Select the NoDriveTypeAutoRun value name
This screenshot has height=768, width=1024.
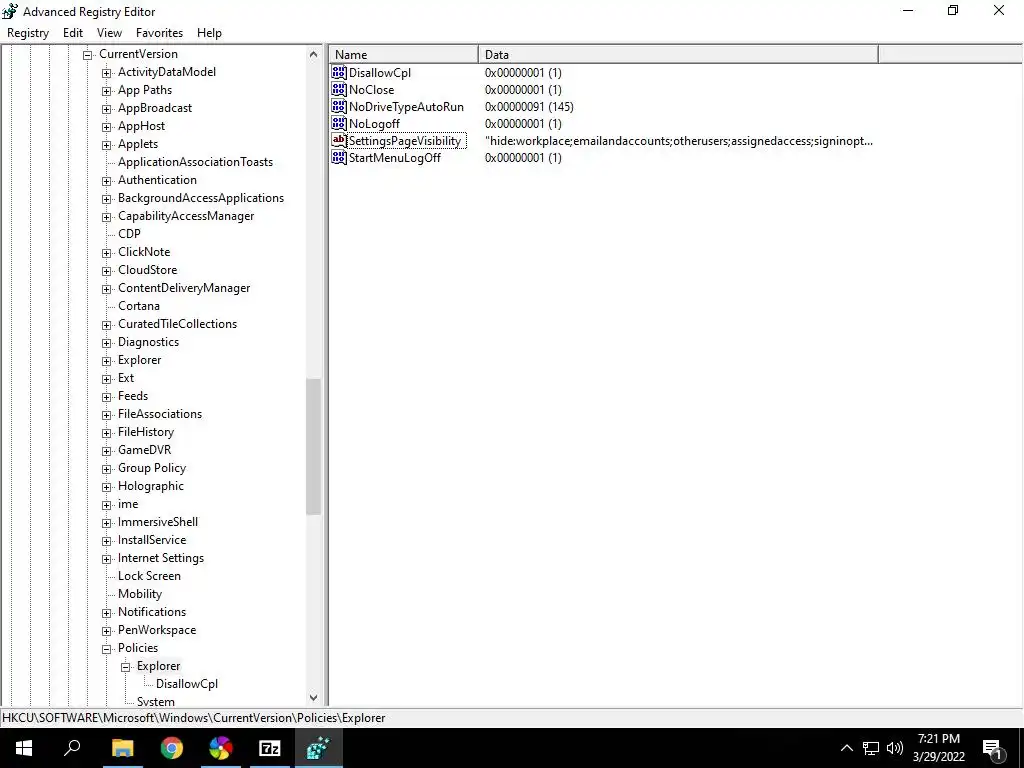[x=406, y=106]
